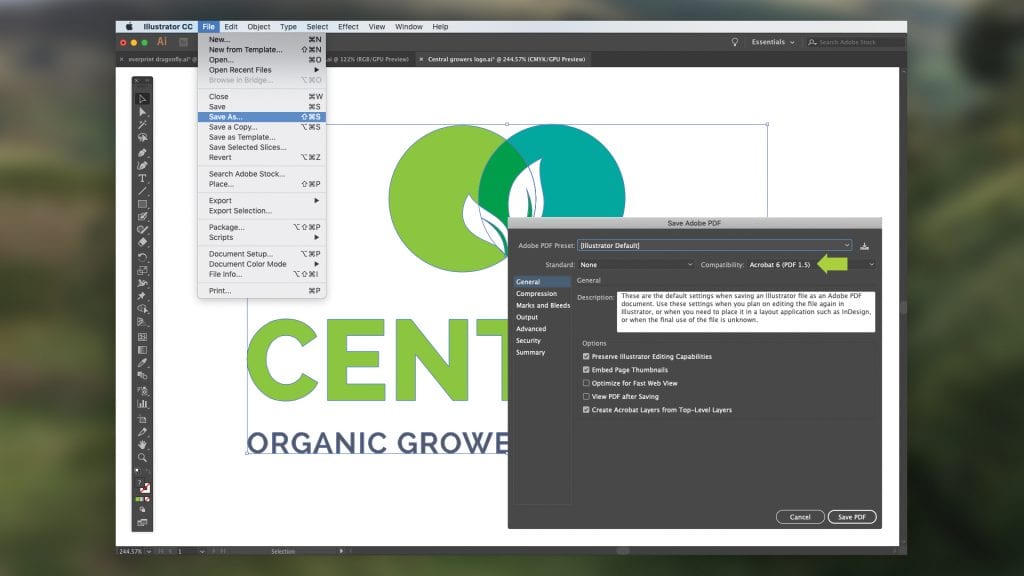Click the Cancel button in Save Adobe PDF
The height and width of the screenshot is (576, 1024).
pos(800,517)
